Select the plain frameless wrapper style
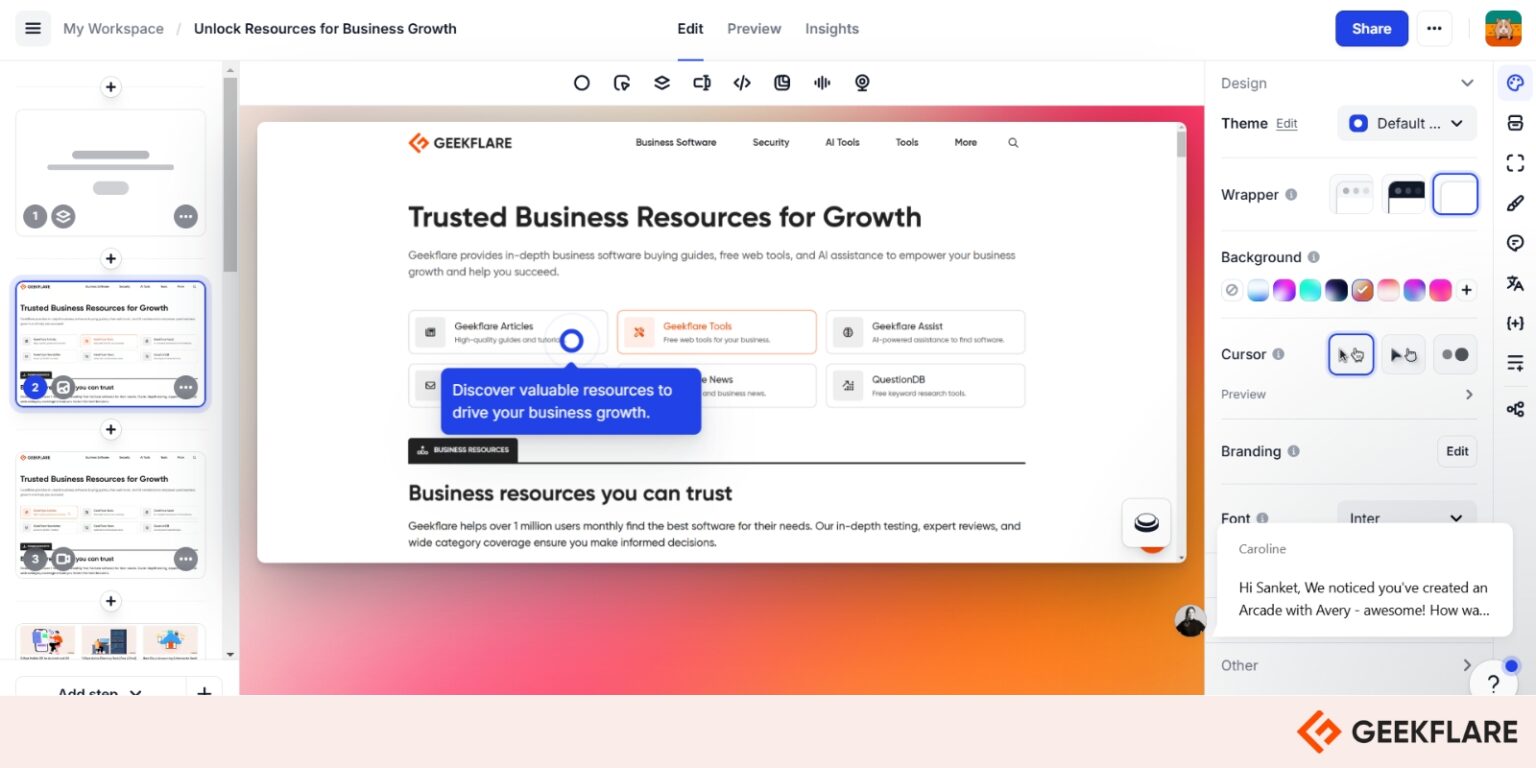The width and height of the screenshot is (1536, 768). pos(1455,194)
